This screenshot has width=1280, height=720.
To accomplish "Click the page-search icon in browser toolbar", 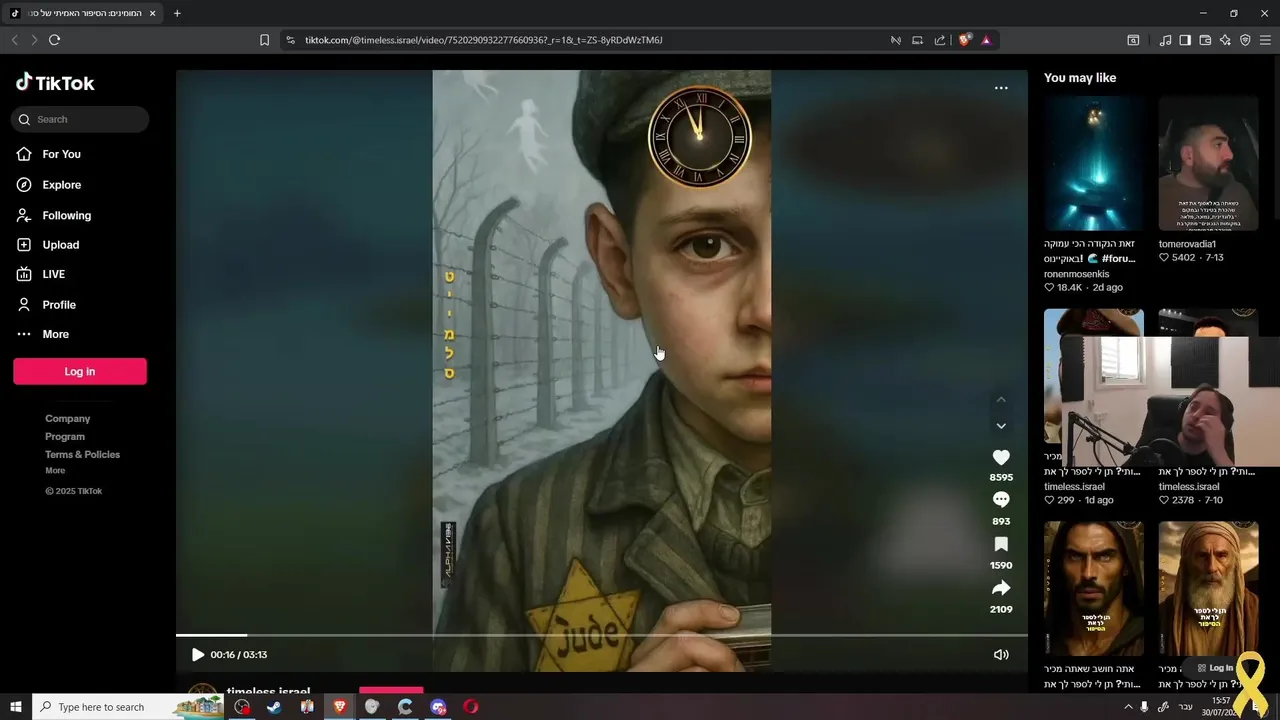I will click(x=1133, y=40).
